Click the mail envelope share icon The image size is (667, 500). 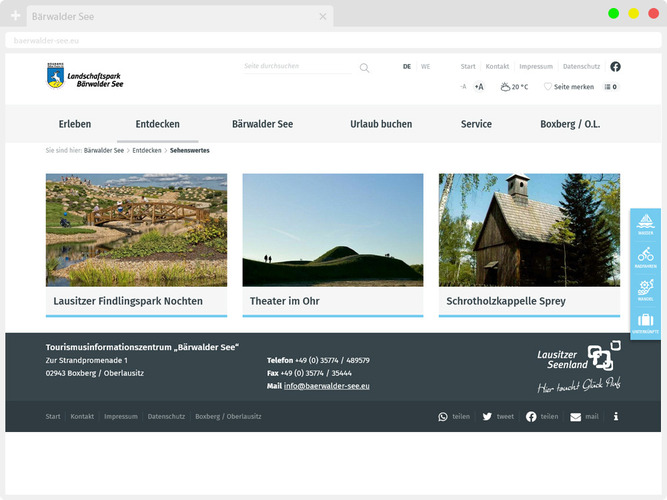pyautogui.click(x=575, y=416)
